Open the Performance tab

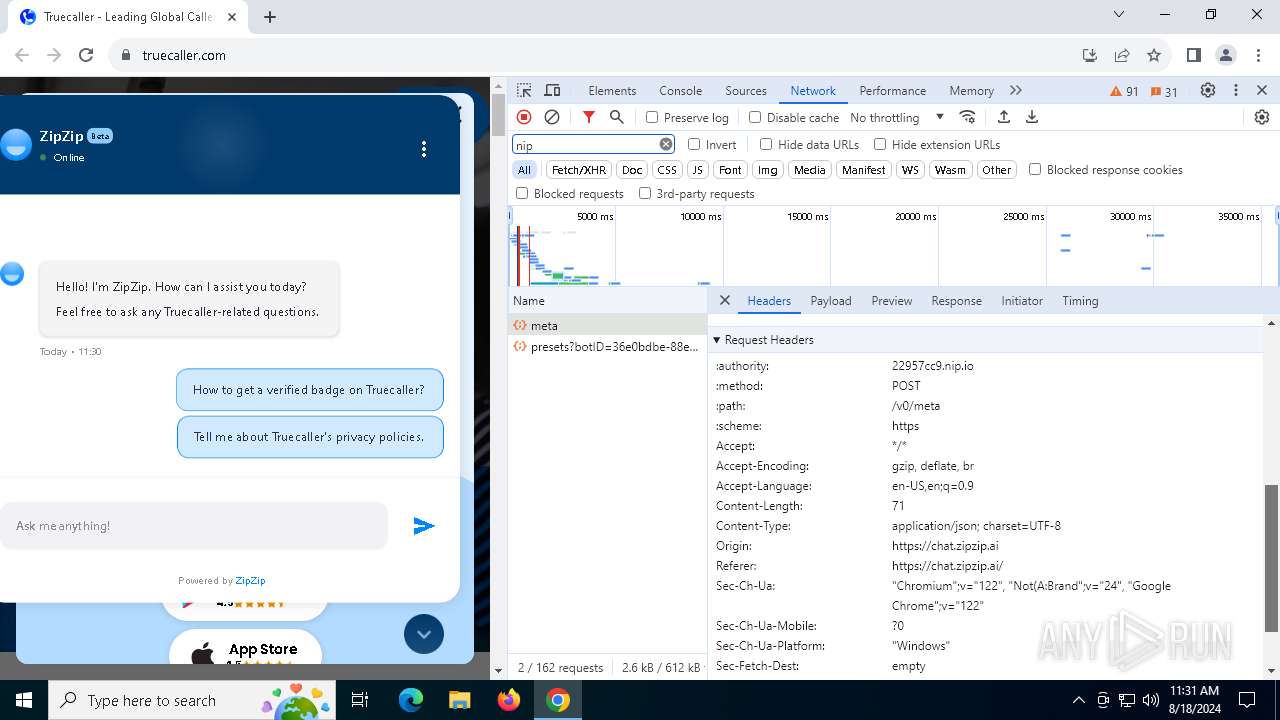[x=892, y=90]
